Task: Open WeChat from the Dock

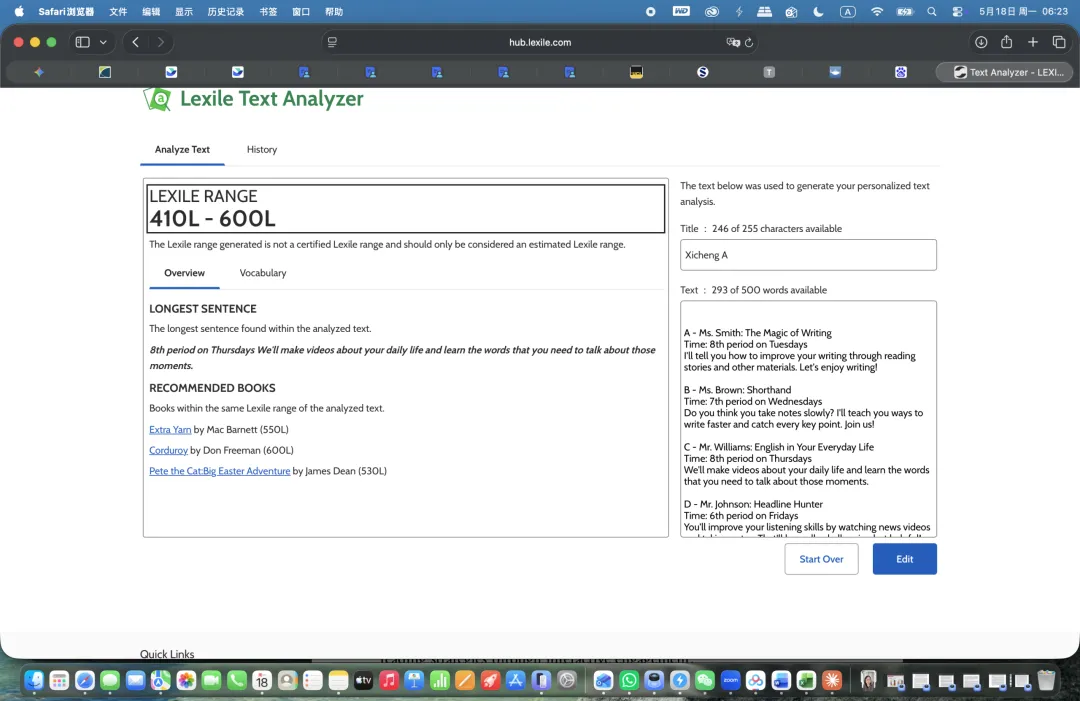Action: (705, 680)
